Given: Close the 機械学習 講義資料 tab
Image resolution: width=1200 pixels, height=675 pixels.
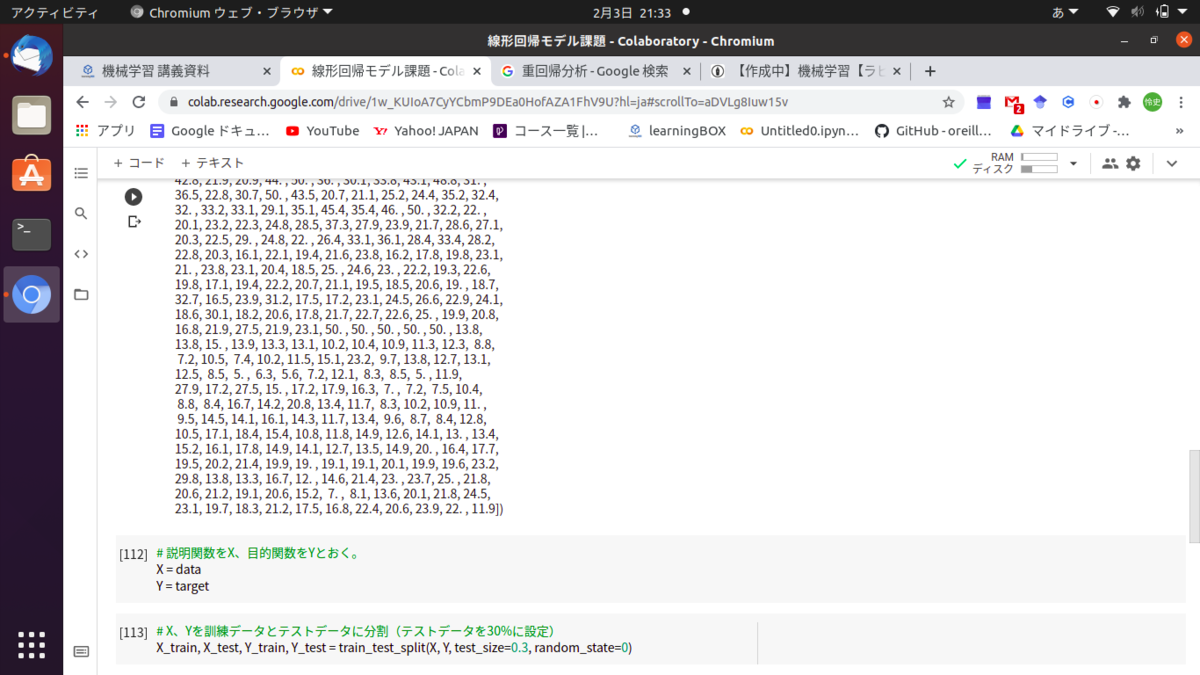Looking at the screenshot, I should [x=267, y=72].
